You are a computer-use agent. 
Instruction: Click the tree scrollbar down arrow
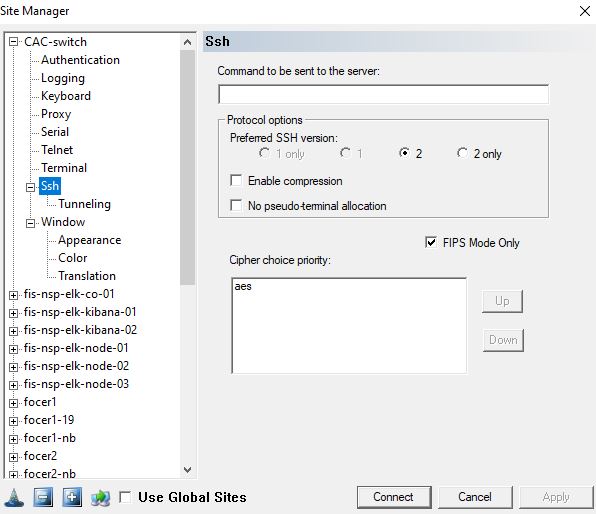tap(187, 470)
